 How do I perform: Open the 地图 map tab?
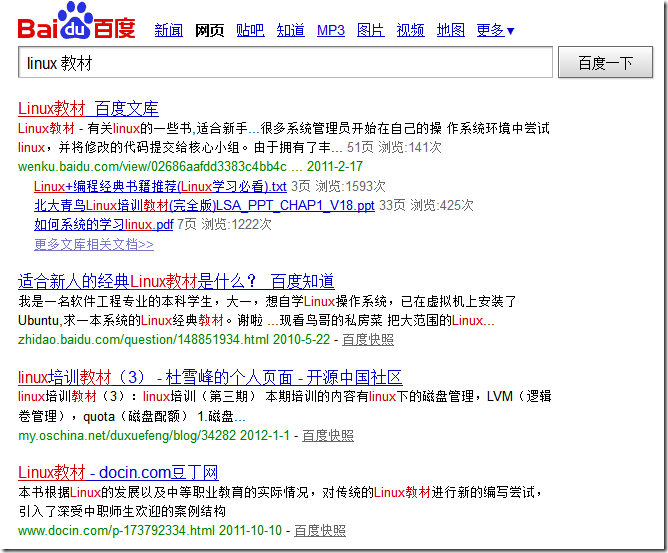click(451, 30)
